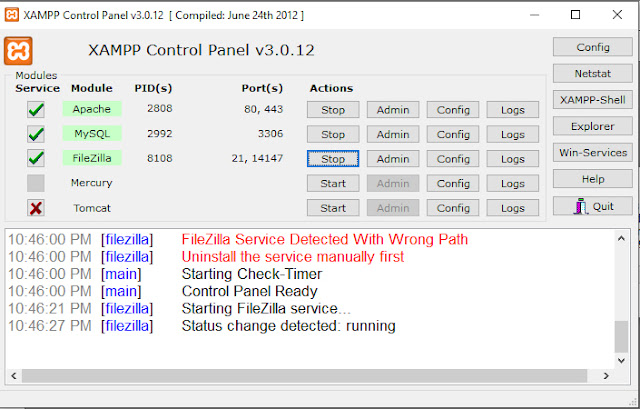Open Apache Config button

point(453,110)
